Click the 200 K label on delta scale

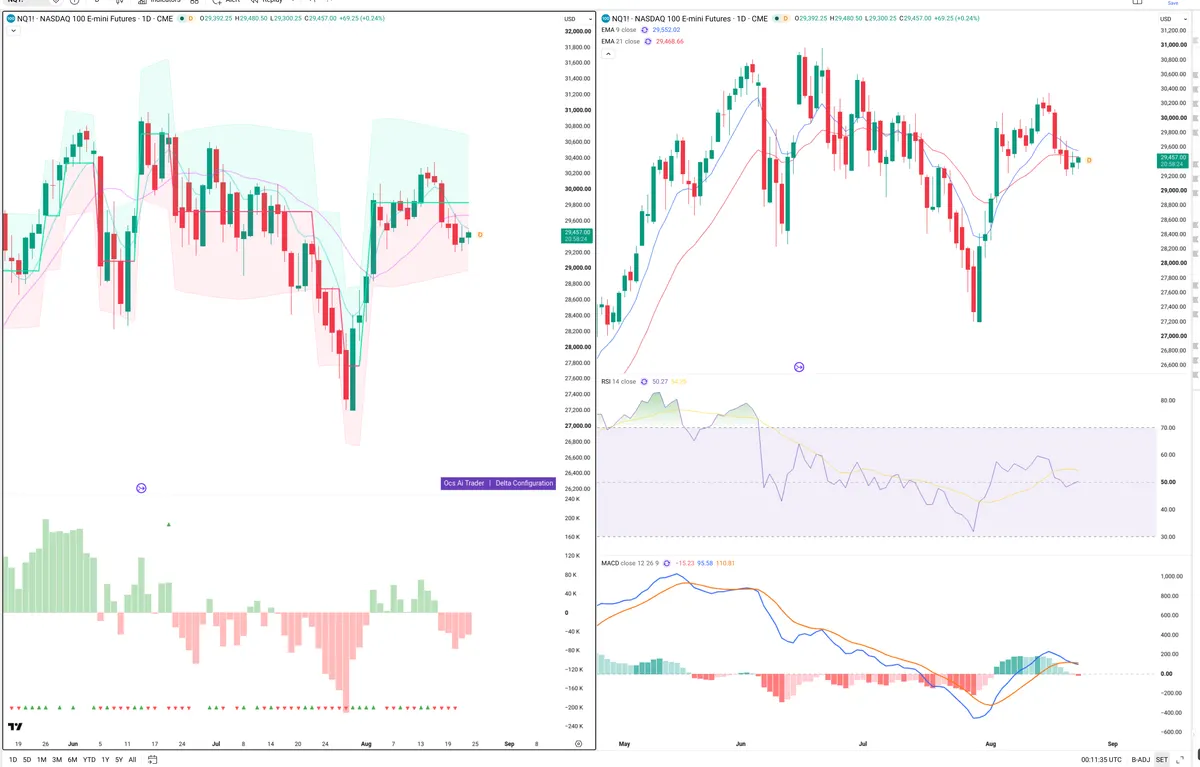(572, 518)
